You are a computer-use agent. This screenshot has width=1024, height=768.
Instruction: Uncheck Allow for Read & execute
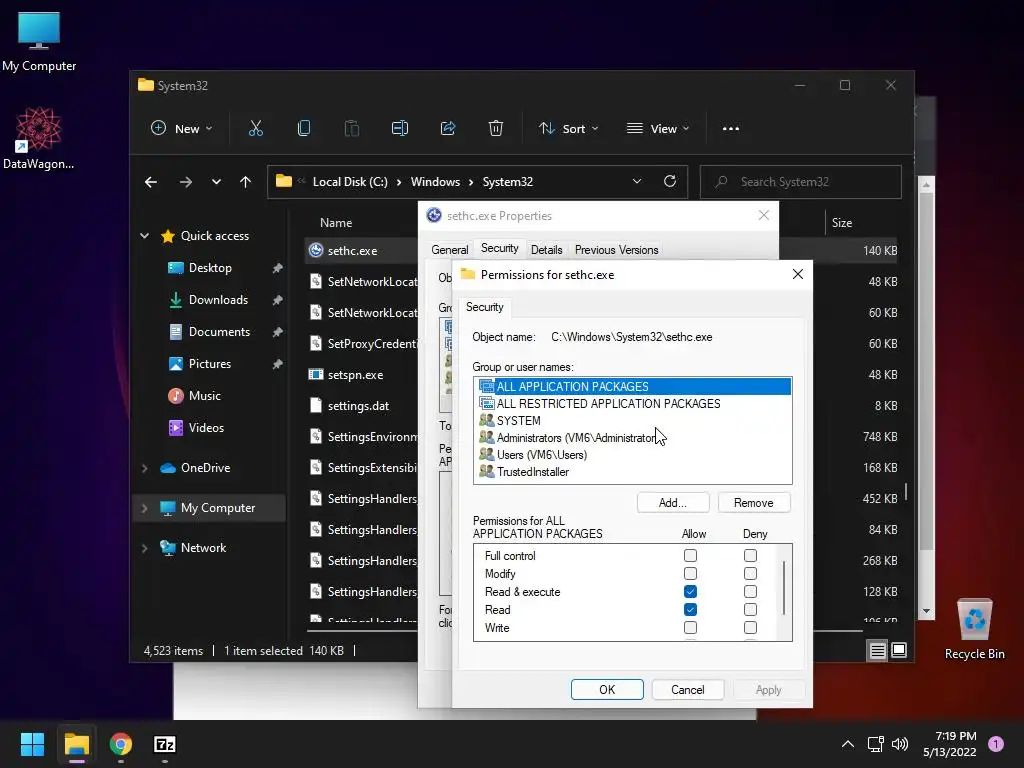[690, 592]
